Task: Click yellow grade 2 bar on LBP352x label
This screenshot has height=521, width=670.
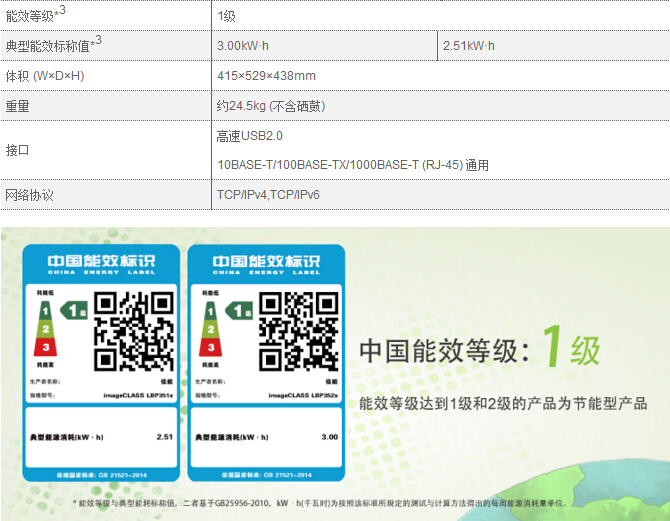Action: [x=211, y=328]
